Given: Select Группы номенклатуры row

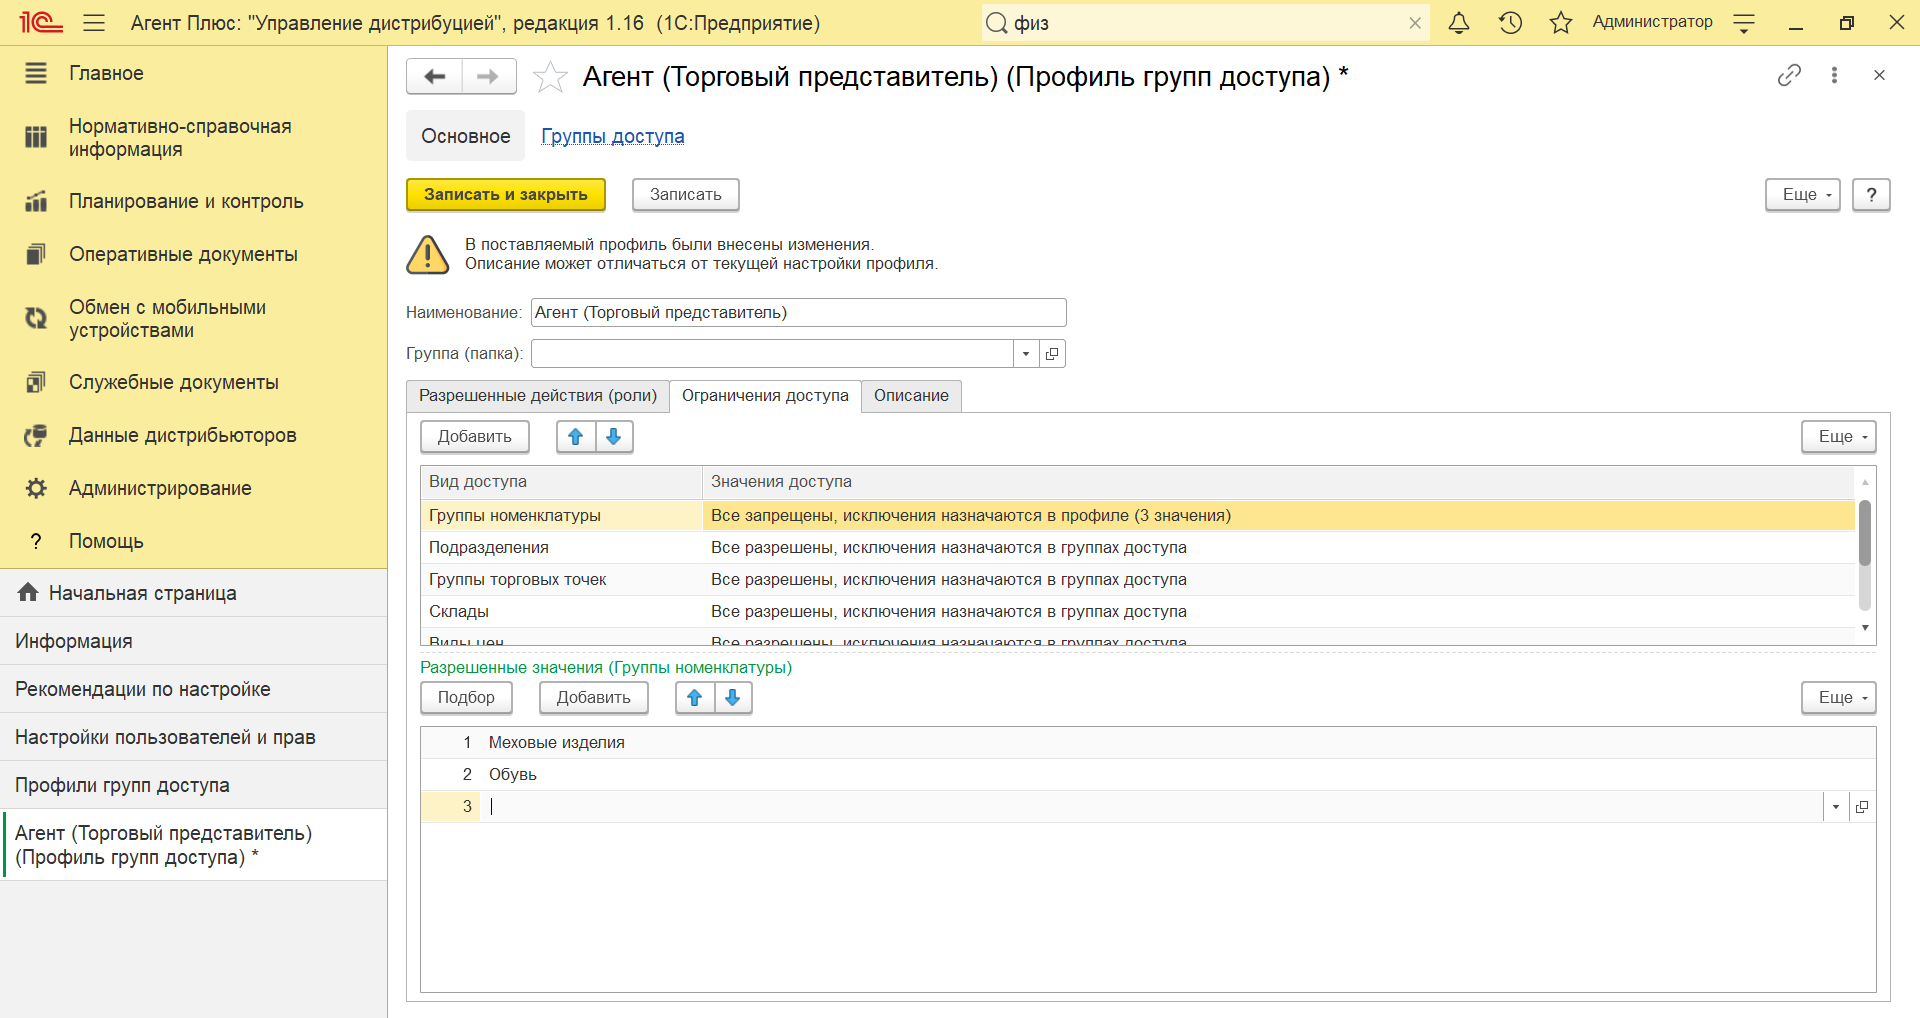Looking at the screenshot, I should click(x=1137, y=516).
